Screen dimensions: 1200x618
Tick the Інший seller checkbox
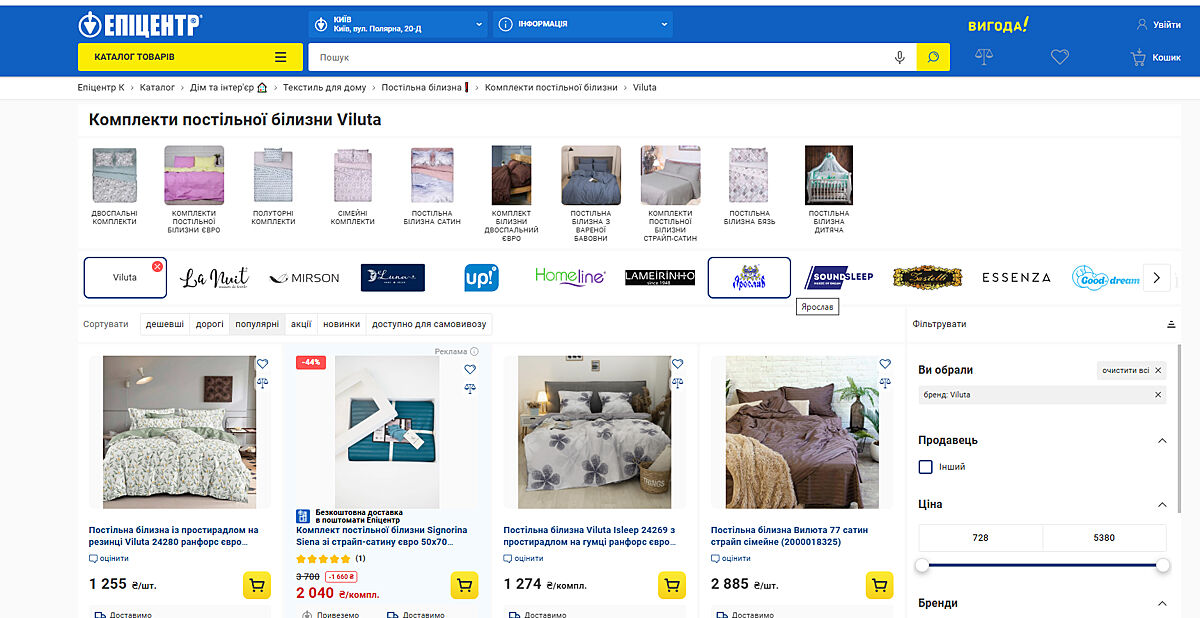pyautogui.click(x=926, y=467)
